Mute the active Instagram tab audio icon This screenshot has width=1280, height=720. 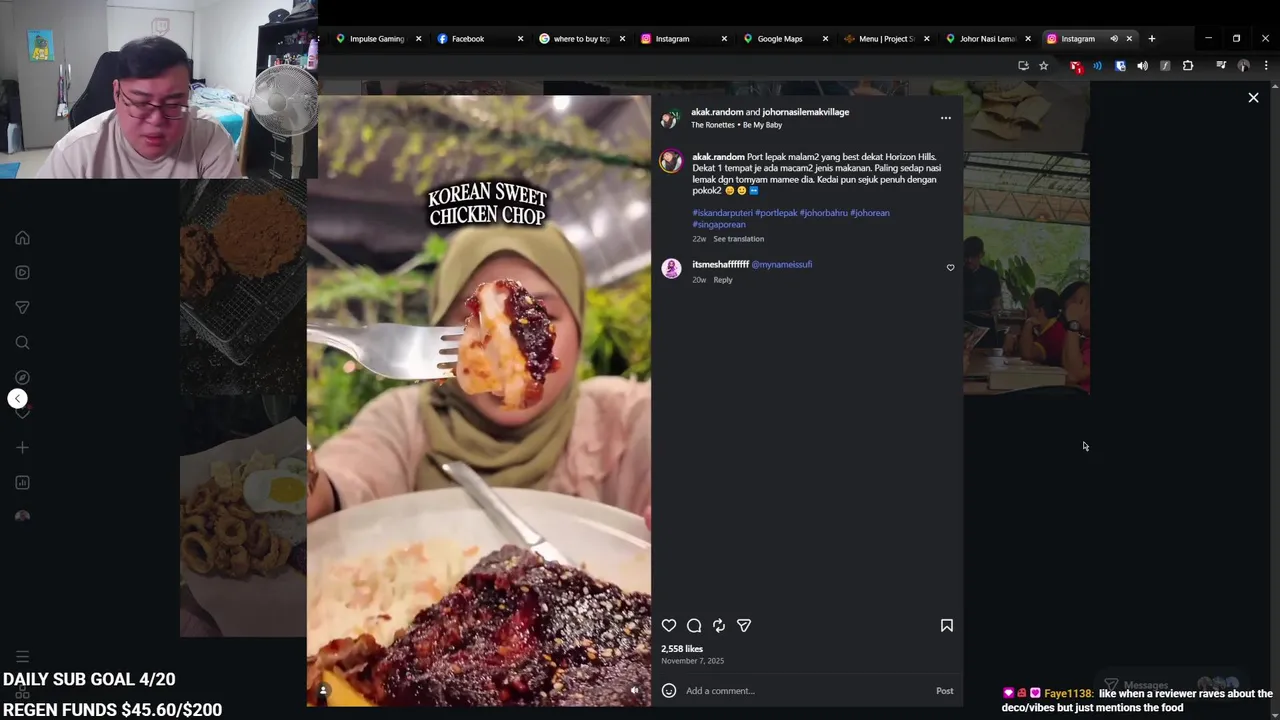(x=1114, y=39)
